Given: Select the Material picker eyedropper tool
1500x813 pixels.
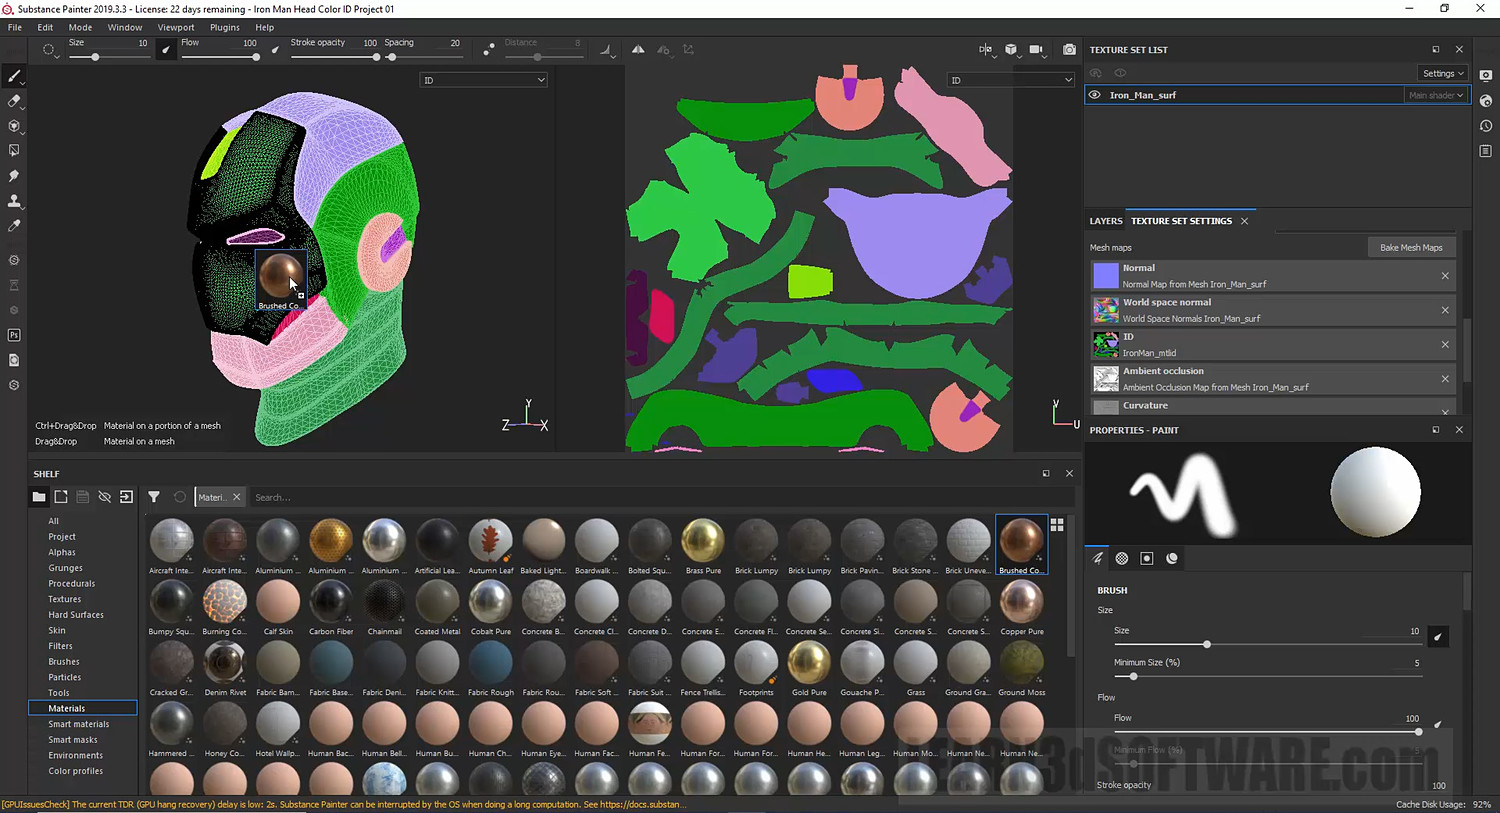Looking at the screenshot, I should (x=14, y=226).
